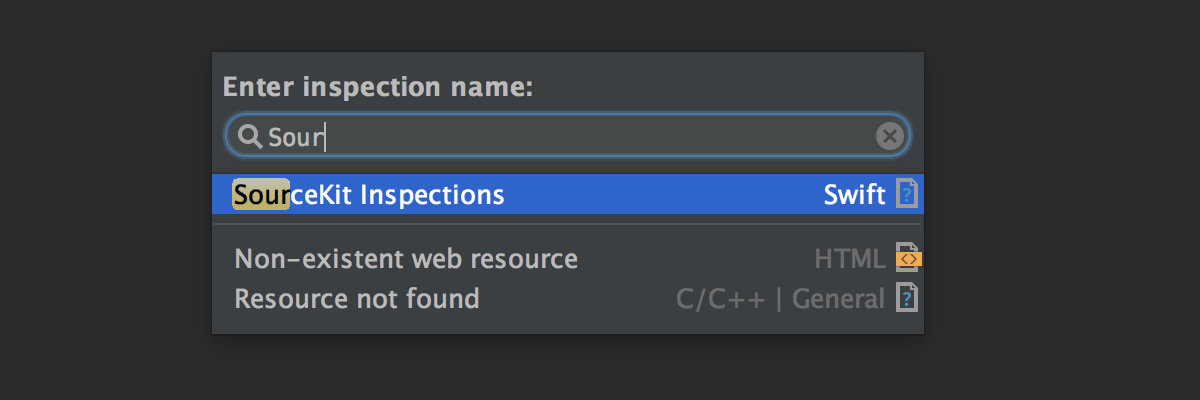Click the C/C++ General file icon

pos(907,298)
